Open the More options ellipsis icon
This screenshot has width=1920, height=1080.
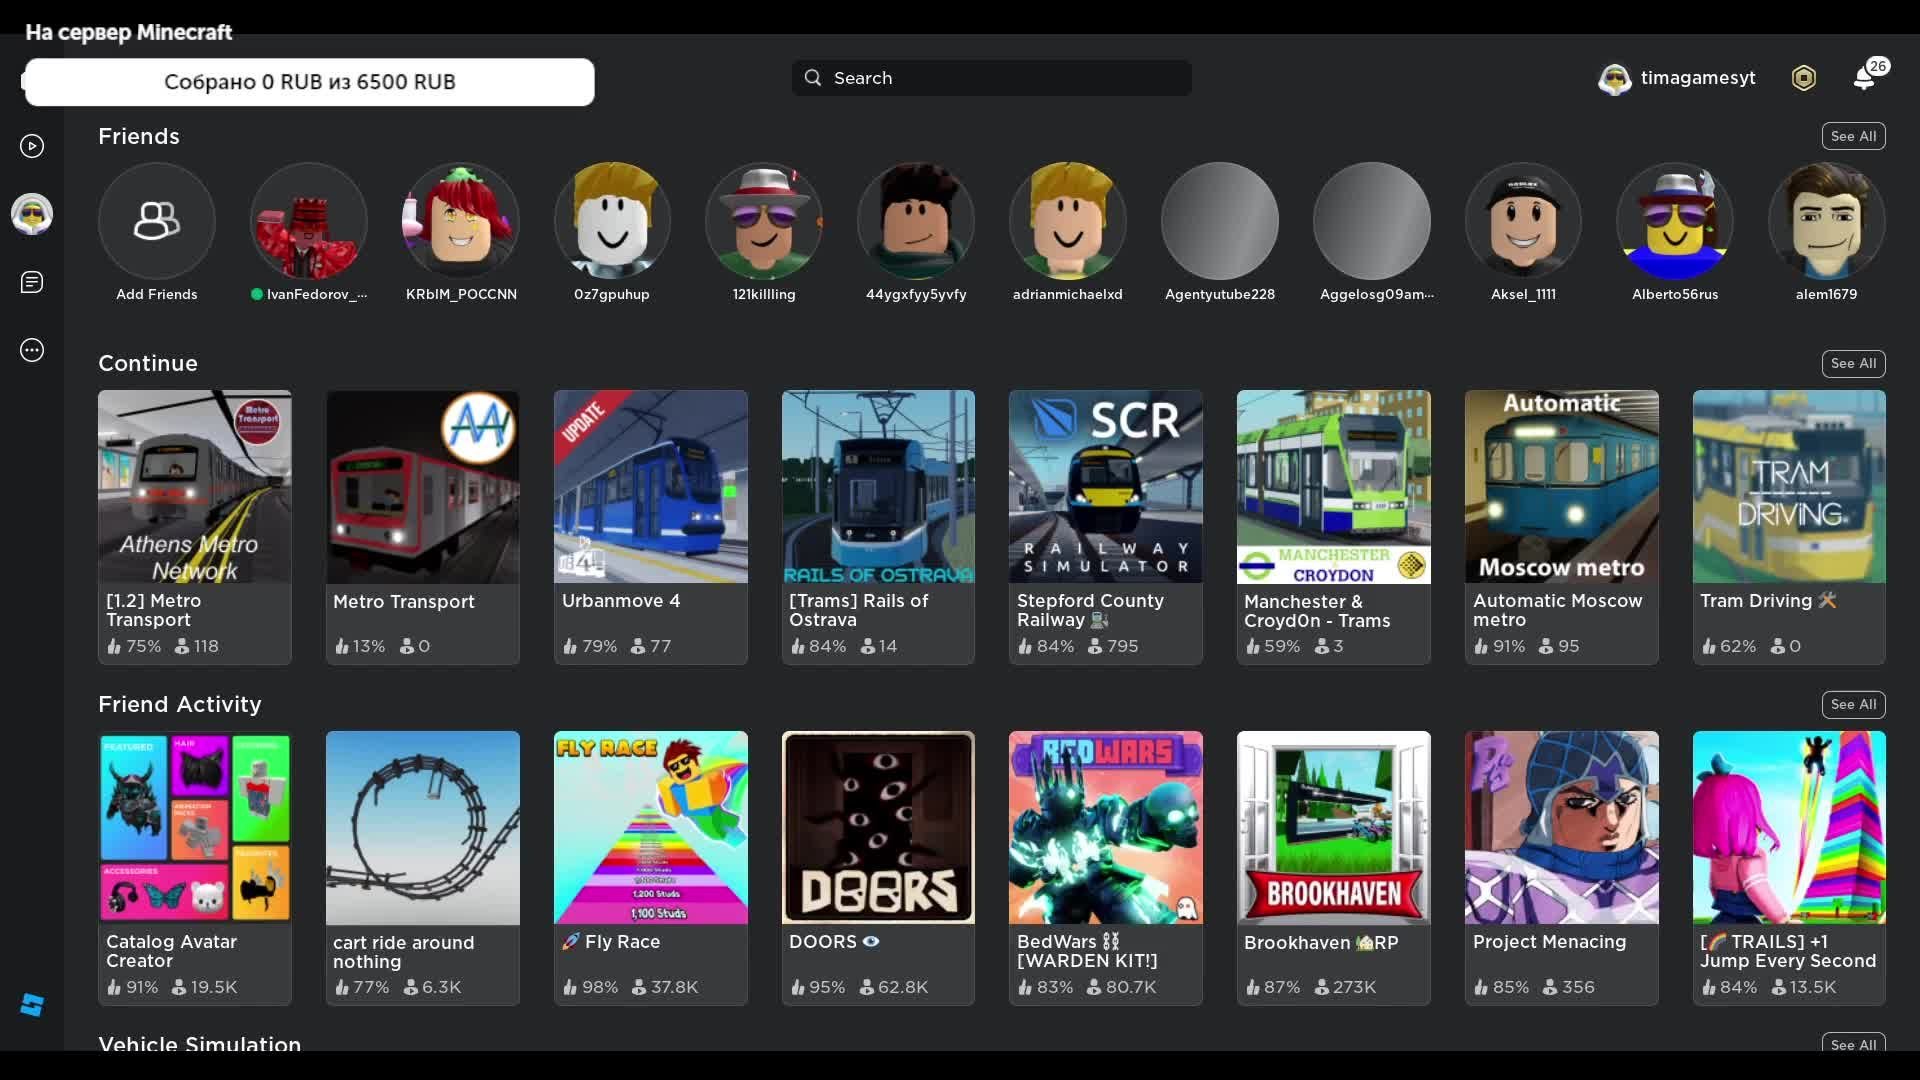click(32, 350)
